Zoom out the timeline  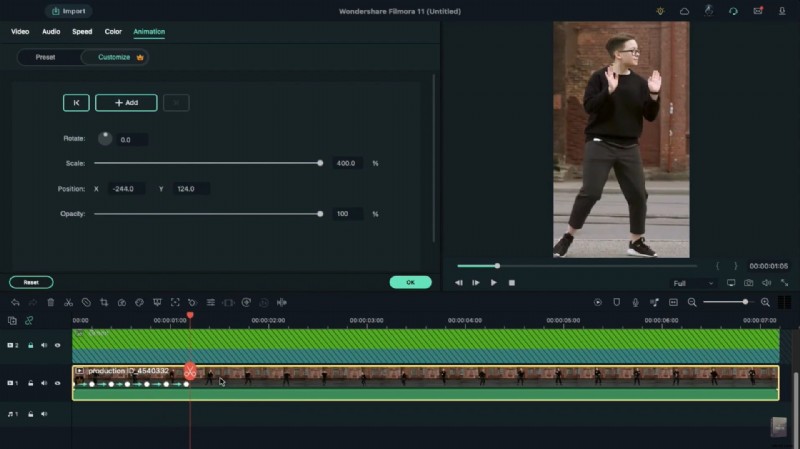click(692, 303)
